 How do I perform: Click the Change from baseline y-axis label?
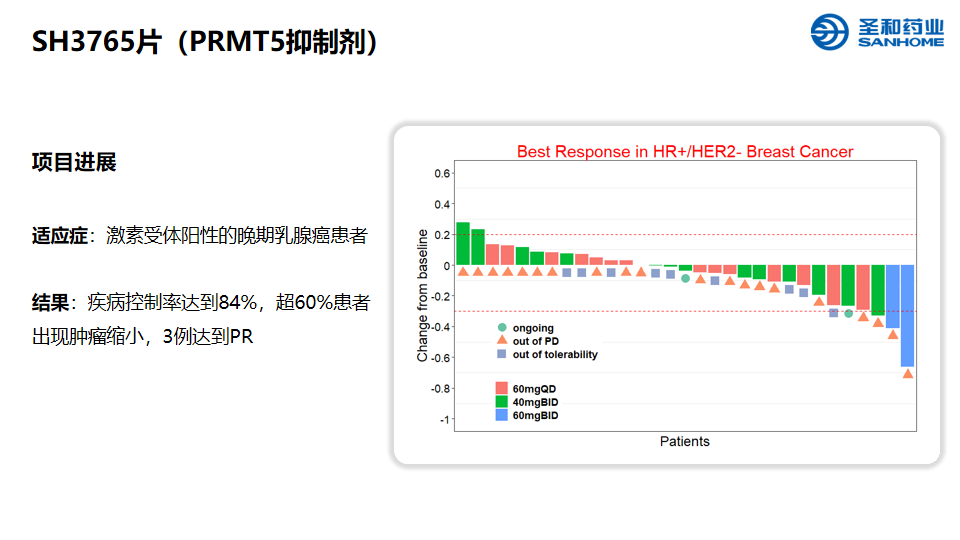pyautogui.click(x=423, y=296)
